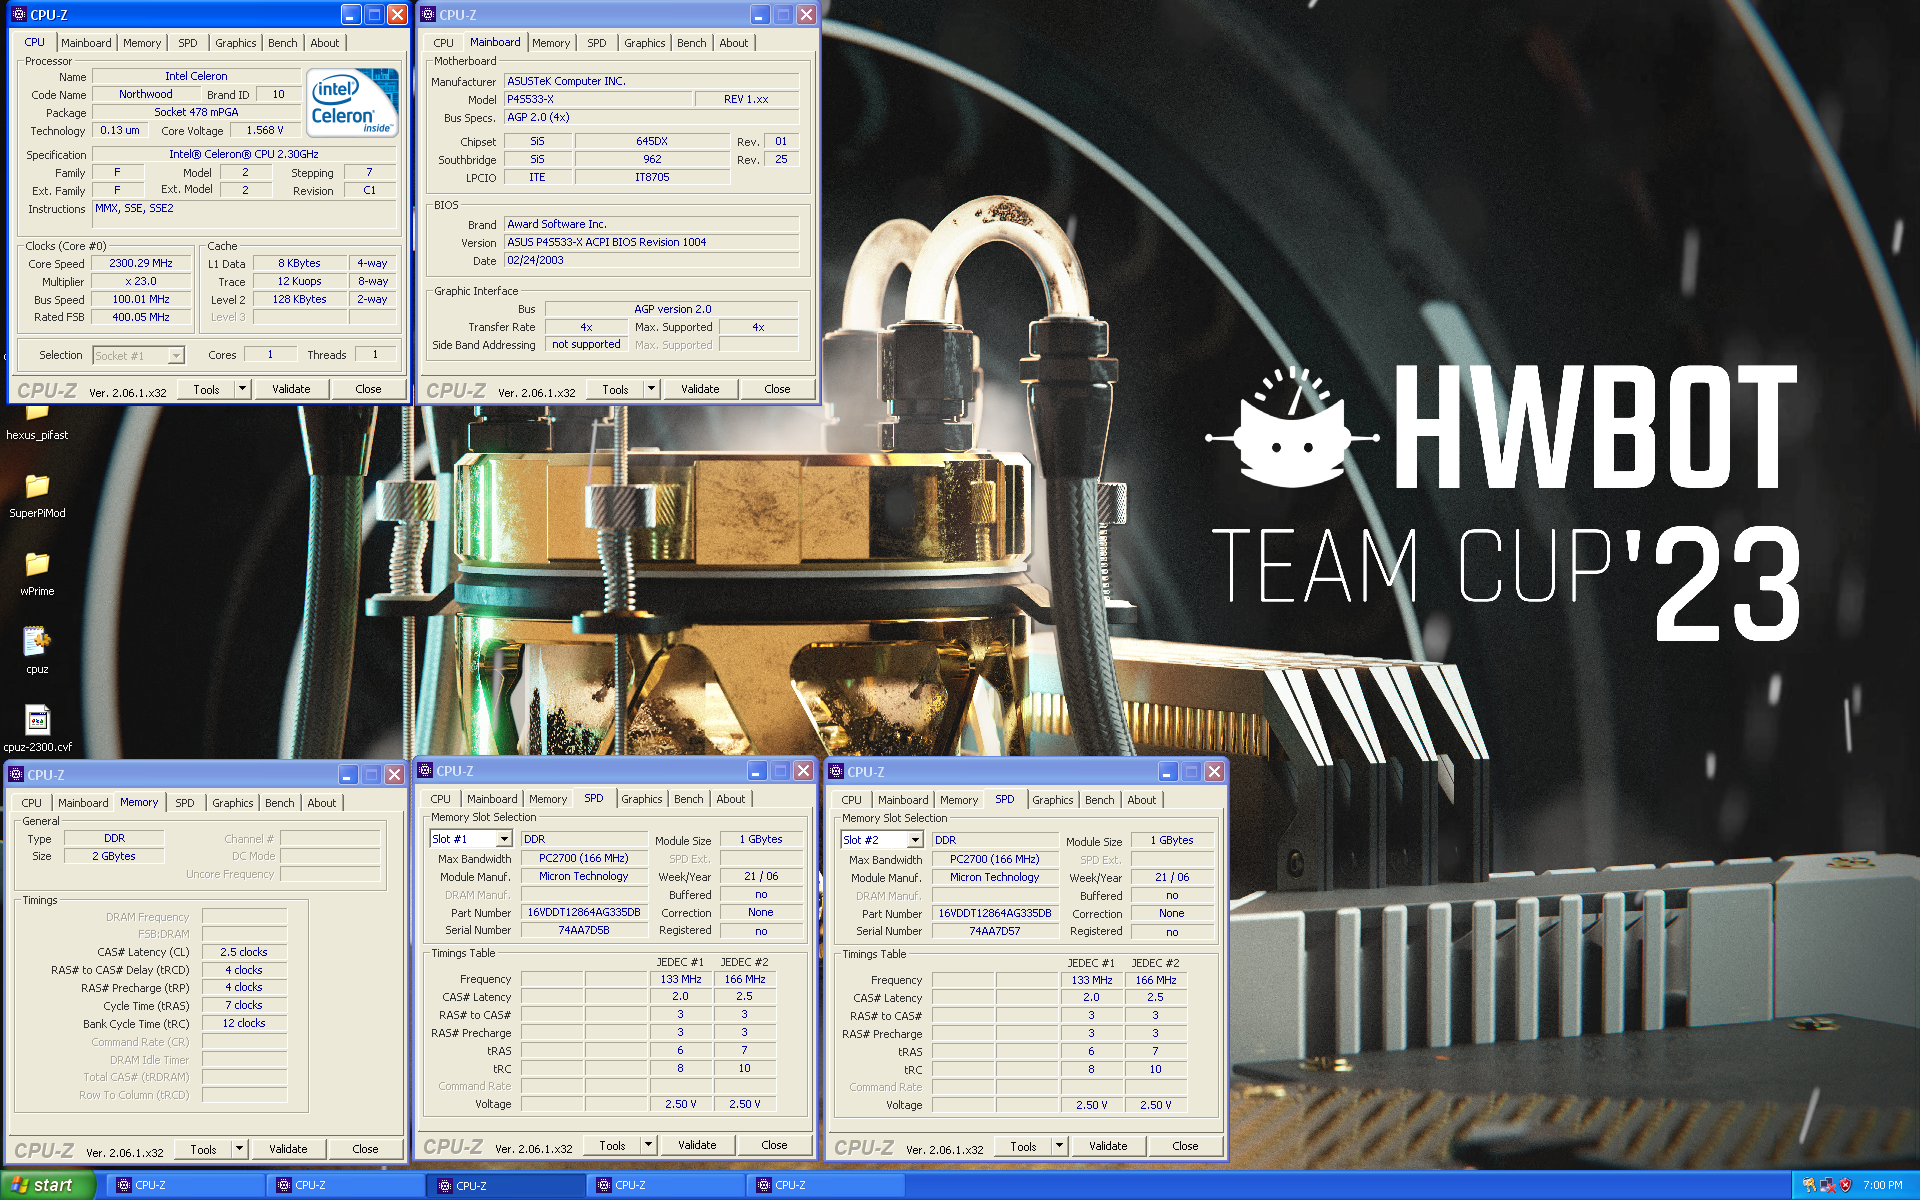The height and width of the screenshot is (1200, 1920).
Task: Click the P4S533-X model field
Action: click(x=597, y=100)
